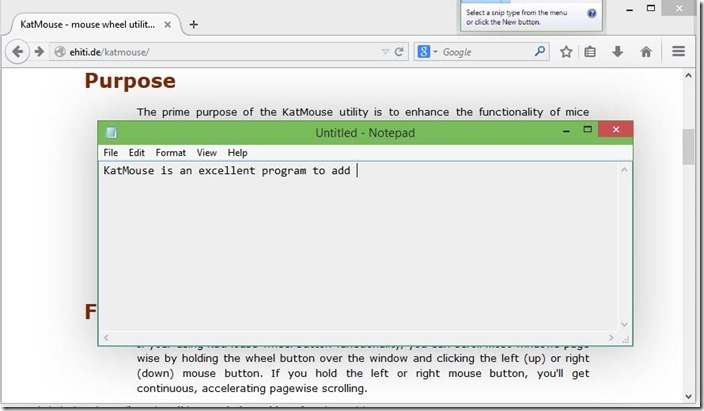The image size is (704, 411).
Task: Click Notepad scroll down arrow
Action: tap(624, 324)
